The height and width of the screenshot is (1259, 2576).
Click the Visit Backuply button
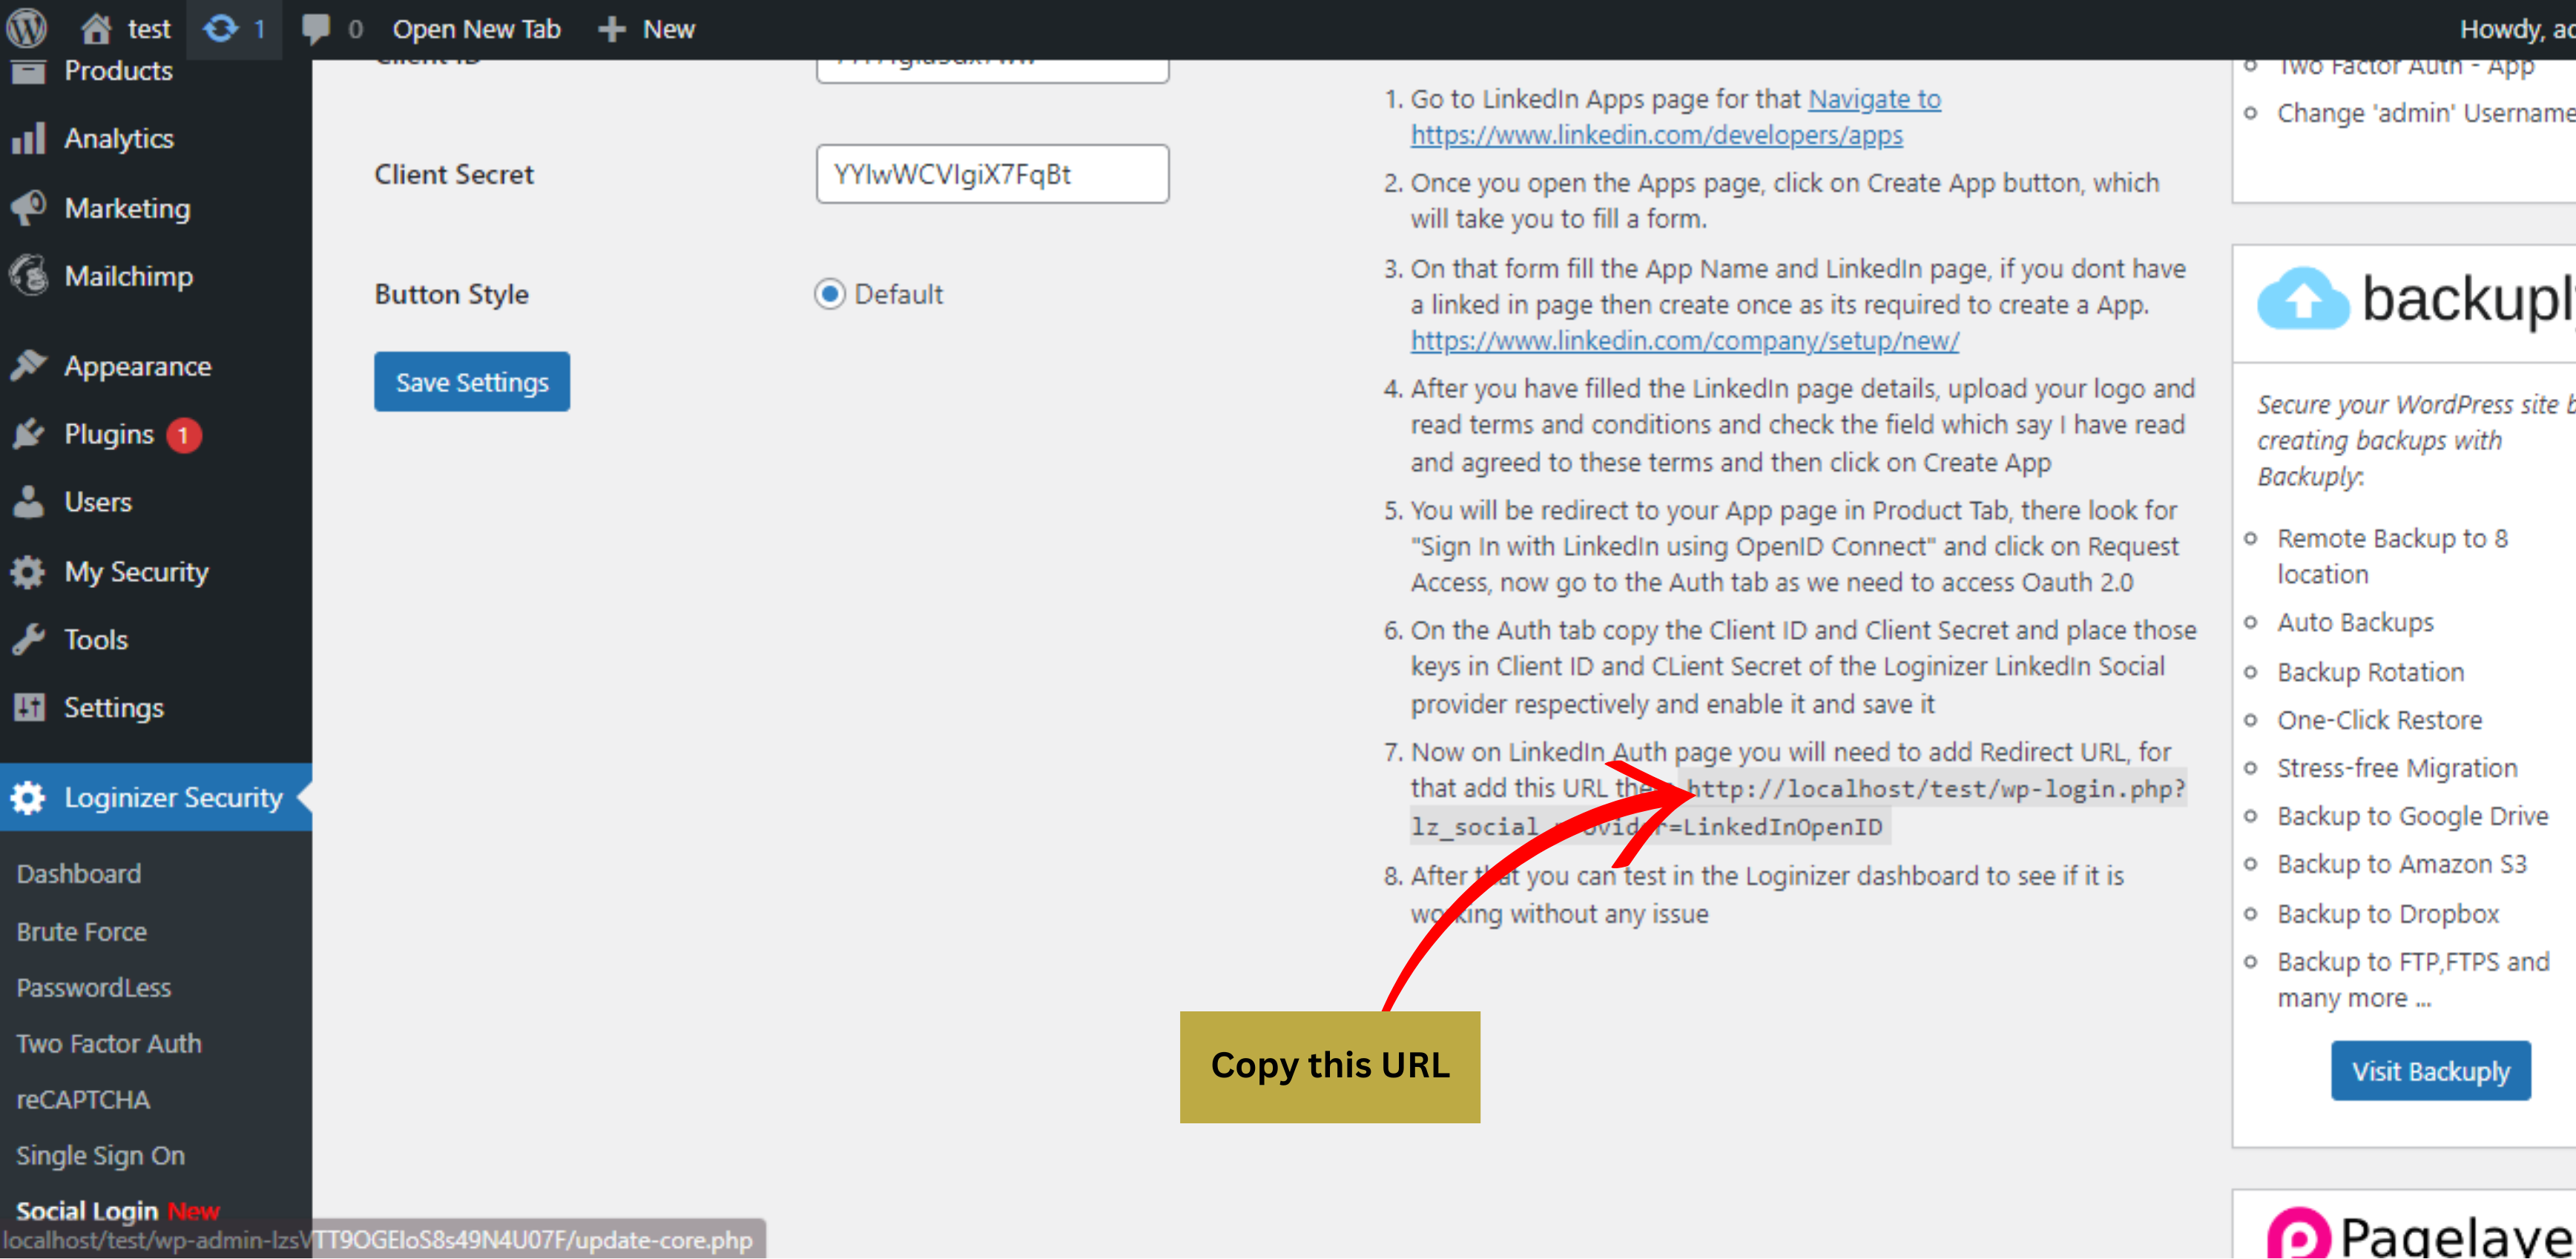click(x=2431, y=1071)
